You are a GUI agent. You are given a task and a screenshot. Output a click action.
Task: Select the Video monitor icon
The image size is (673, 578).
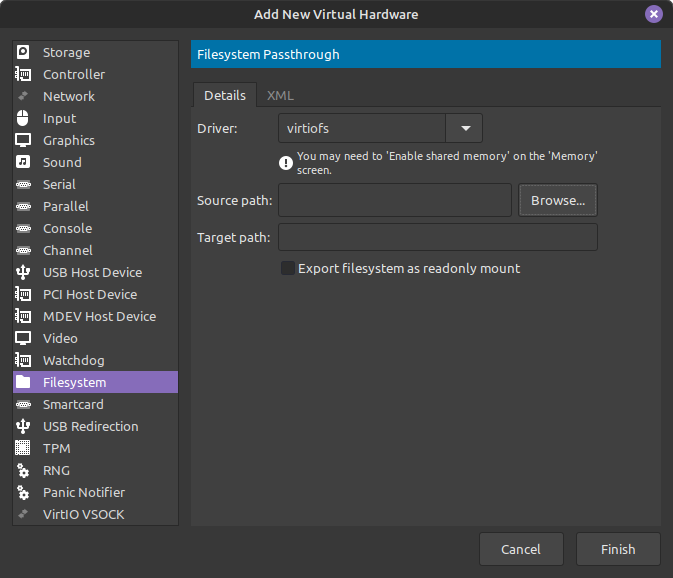(23, 338)
